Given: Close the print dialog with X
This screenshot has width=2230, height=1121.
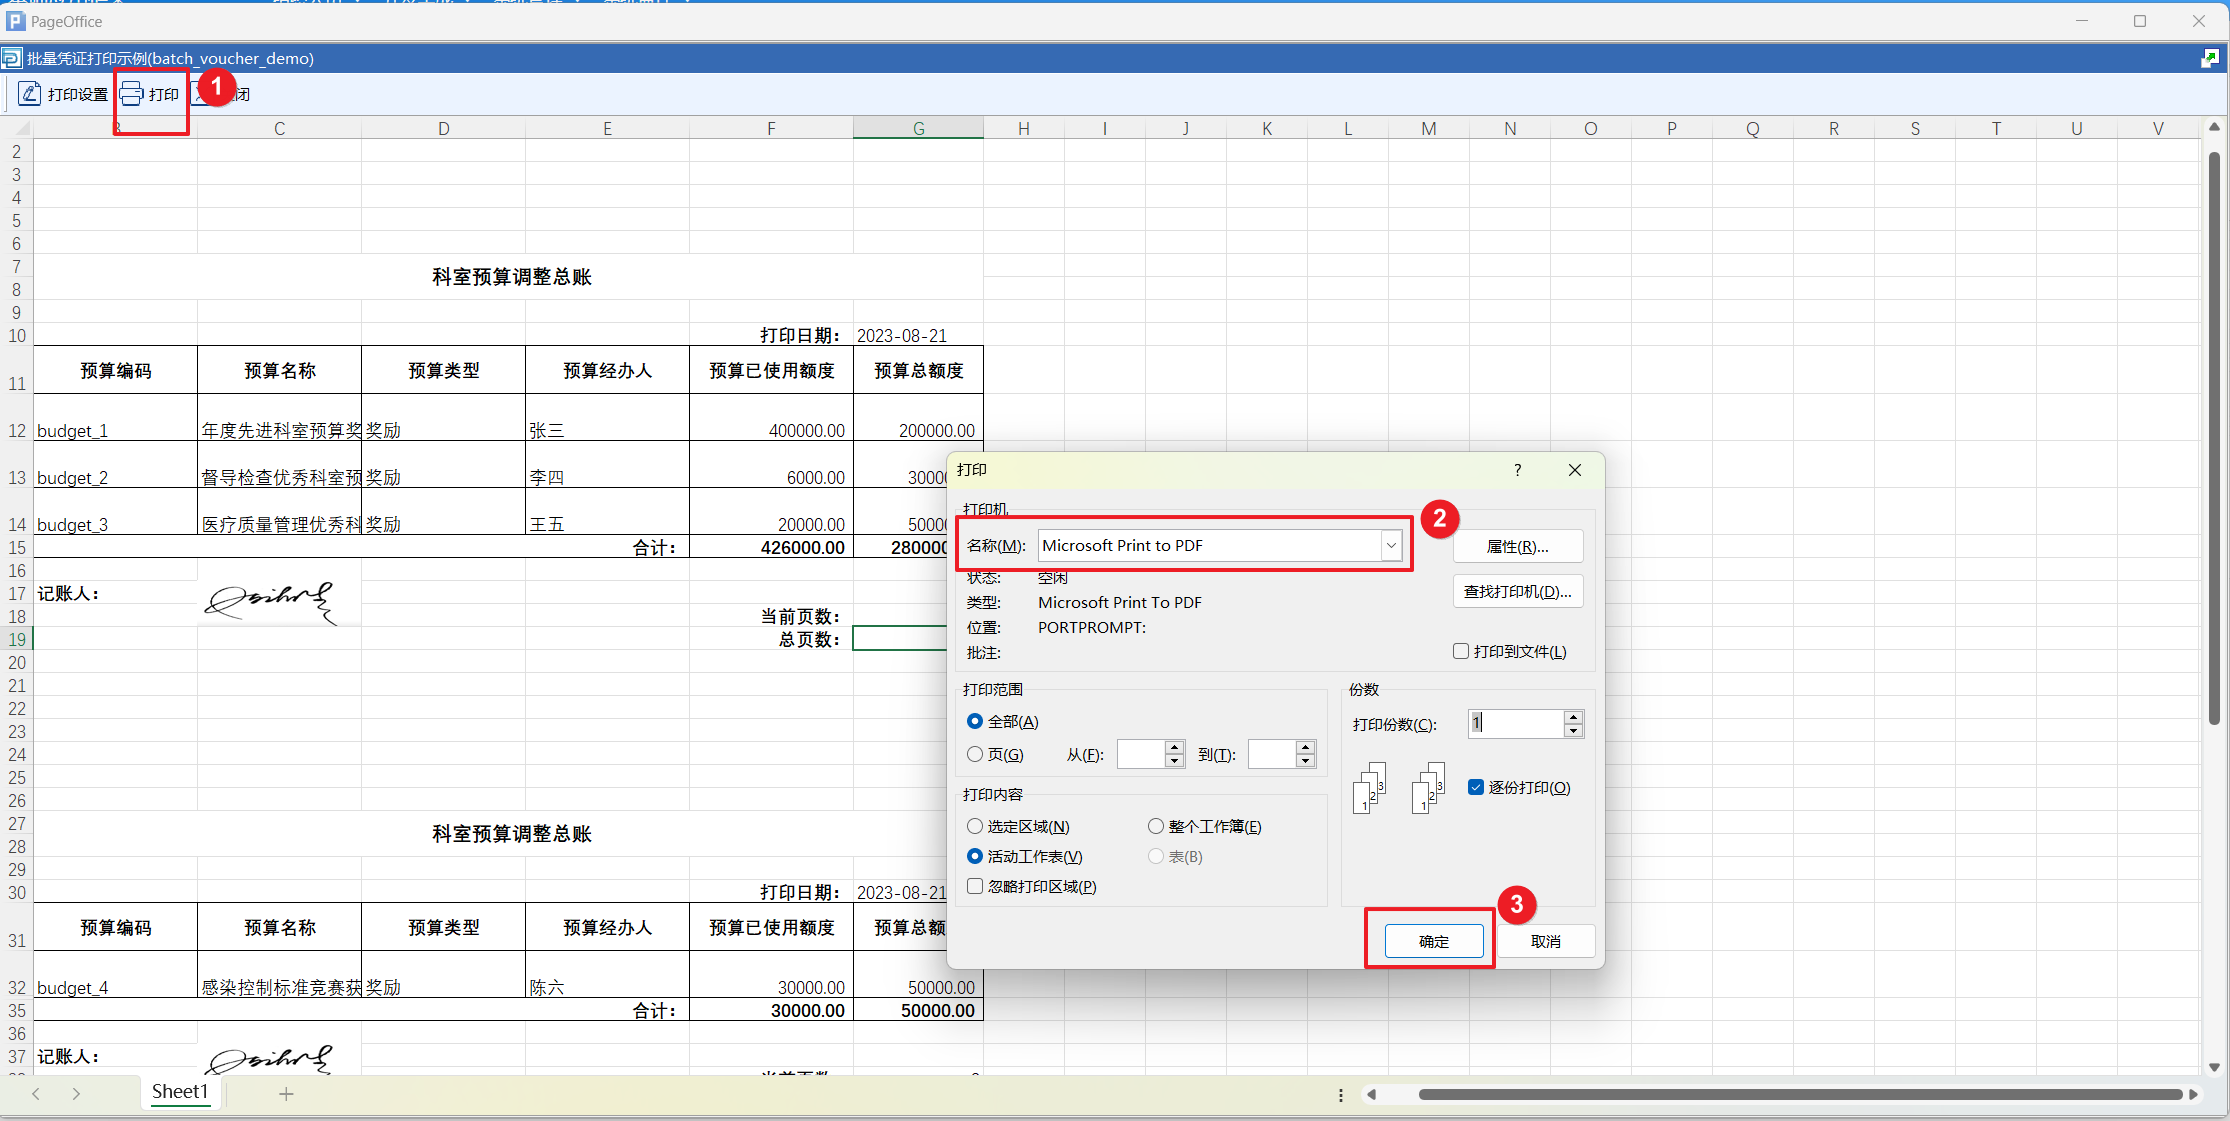Looking at the screenshot, I should pyautogui.click(x=1574, y=470).
